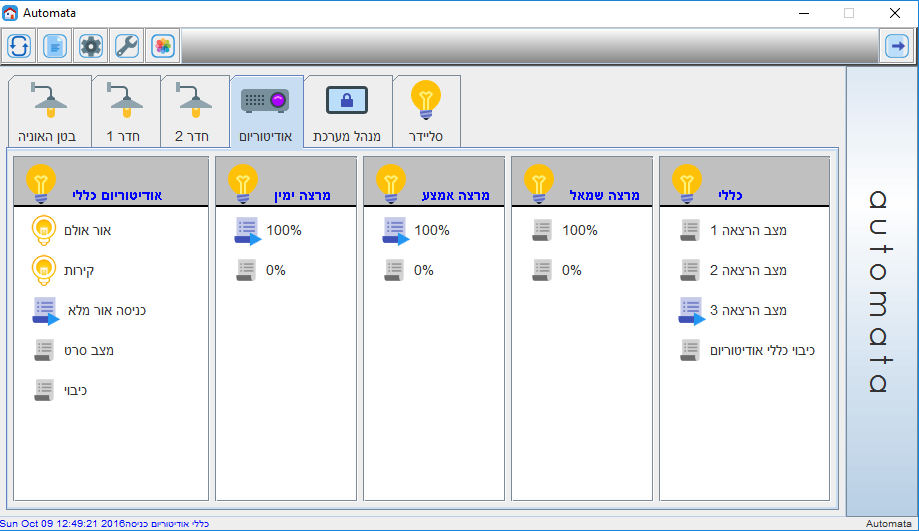Select the חדר 2 tab
This screenshot has width=919, height=531.
click(195, 112)
